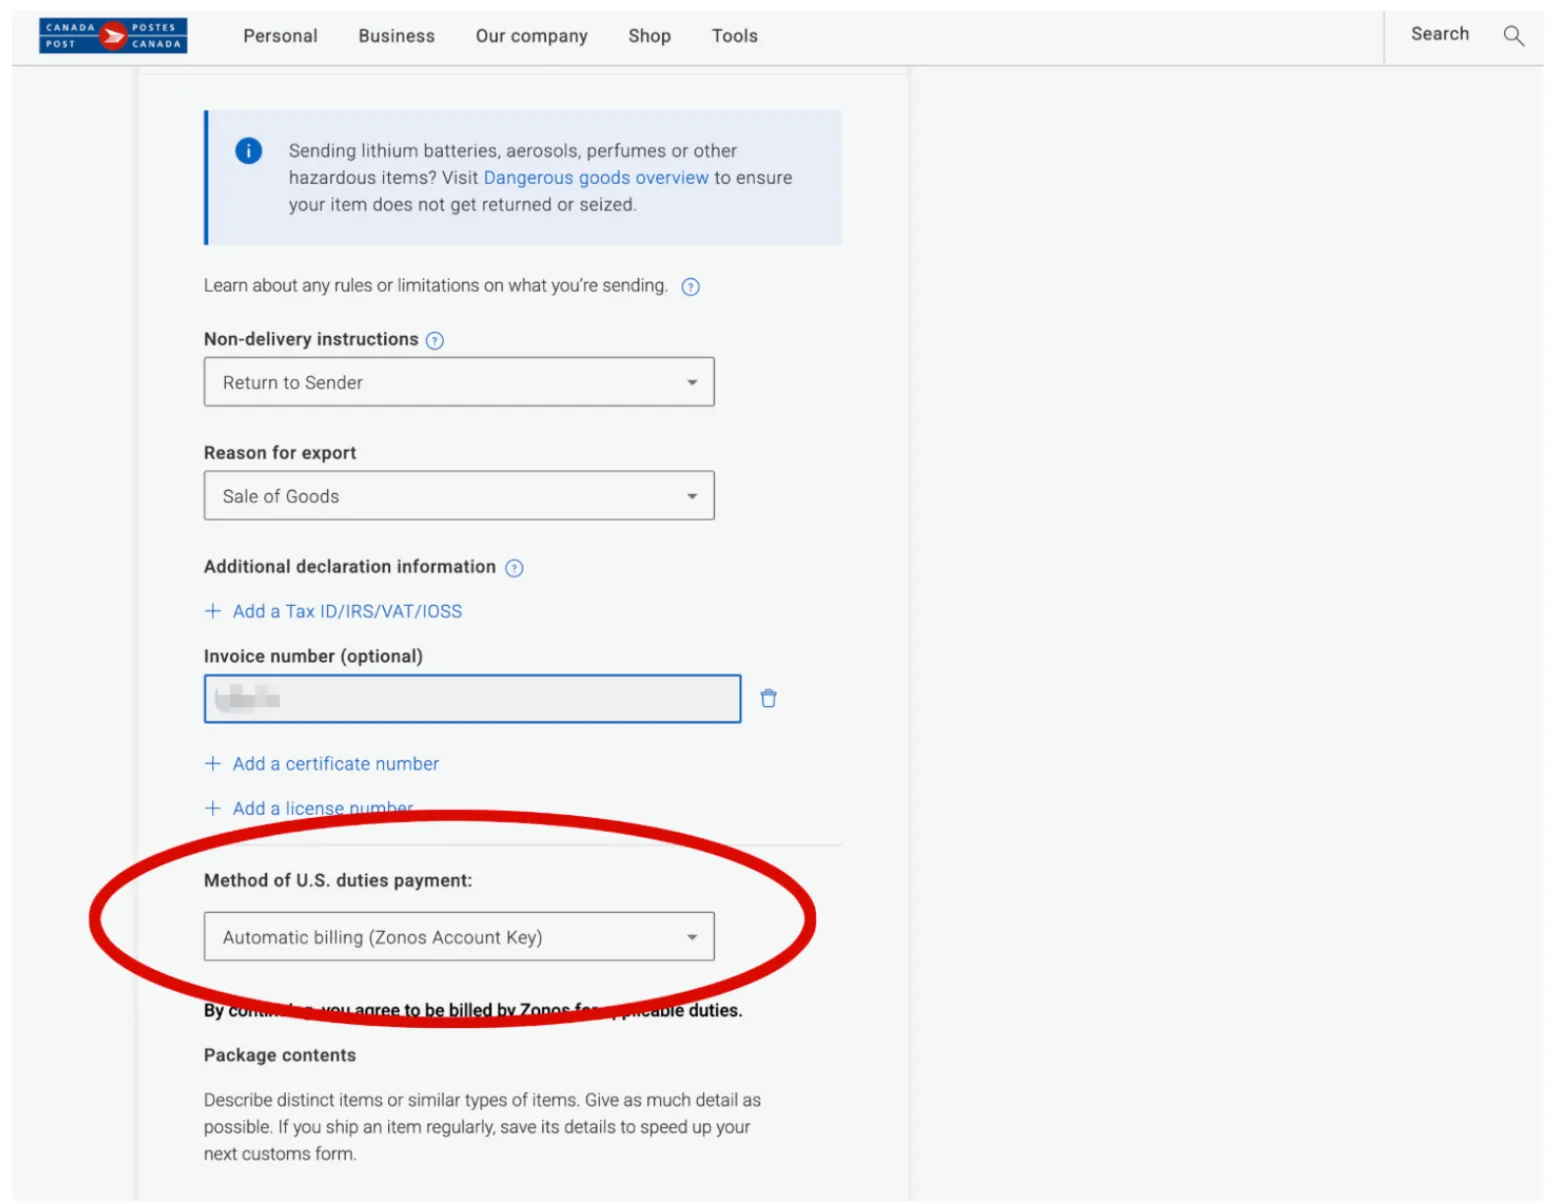Open the Tools navigation item

point(734,36)
